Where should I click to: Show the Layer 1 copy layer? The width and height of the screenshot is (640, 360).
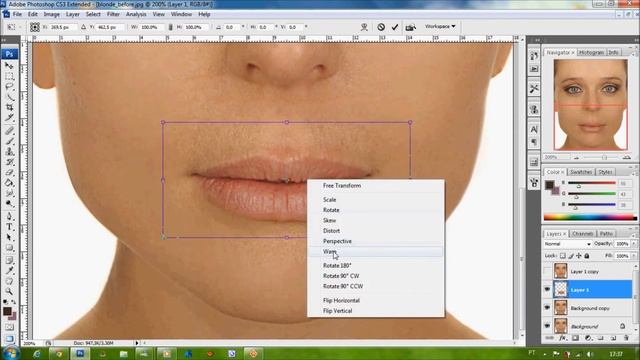tap(547, 271)
